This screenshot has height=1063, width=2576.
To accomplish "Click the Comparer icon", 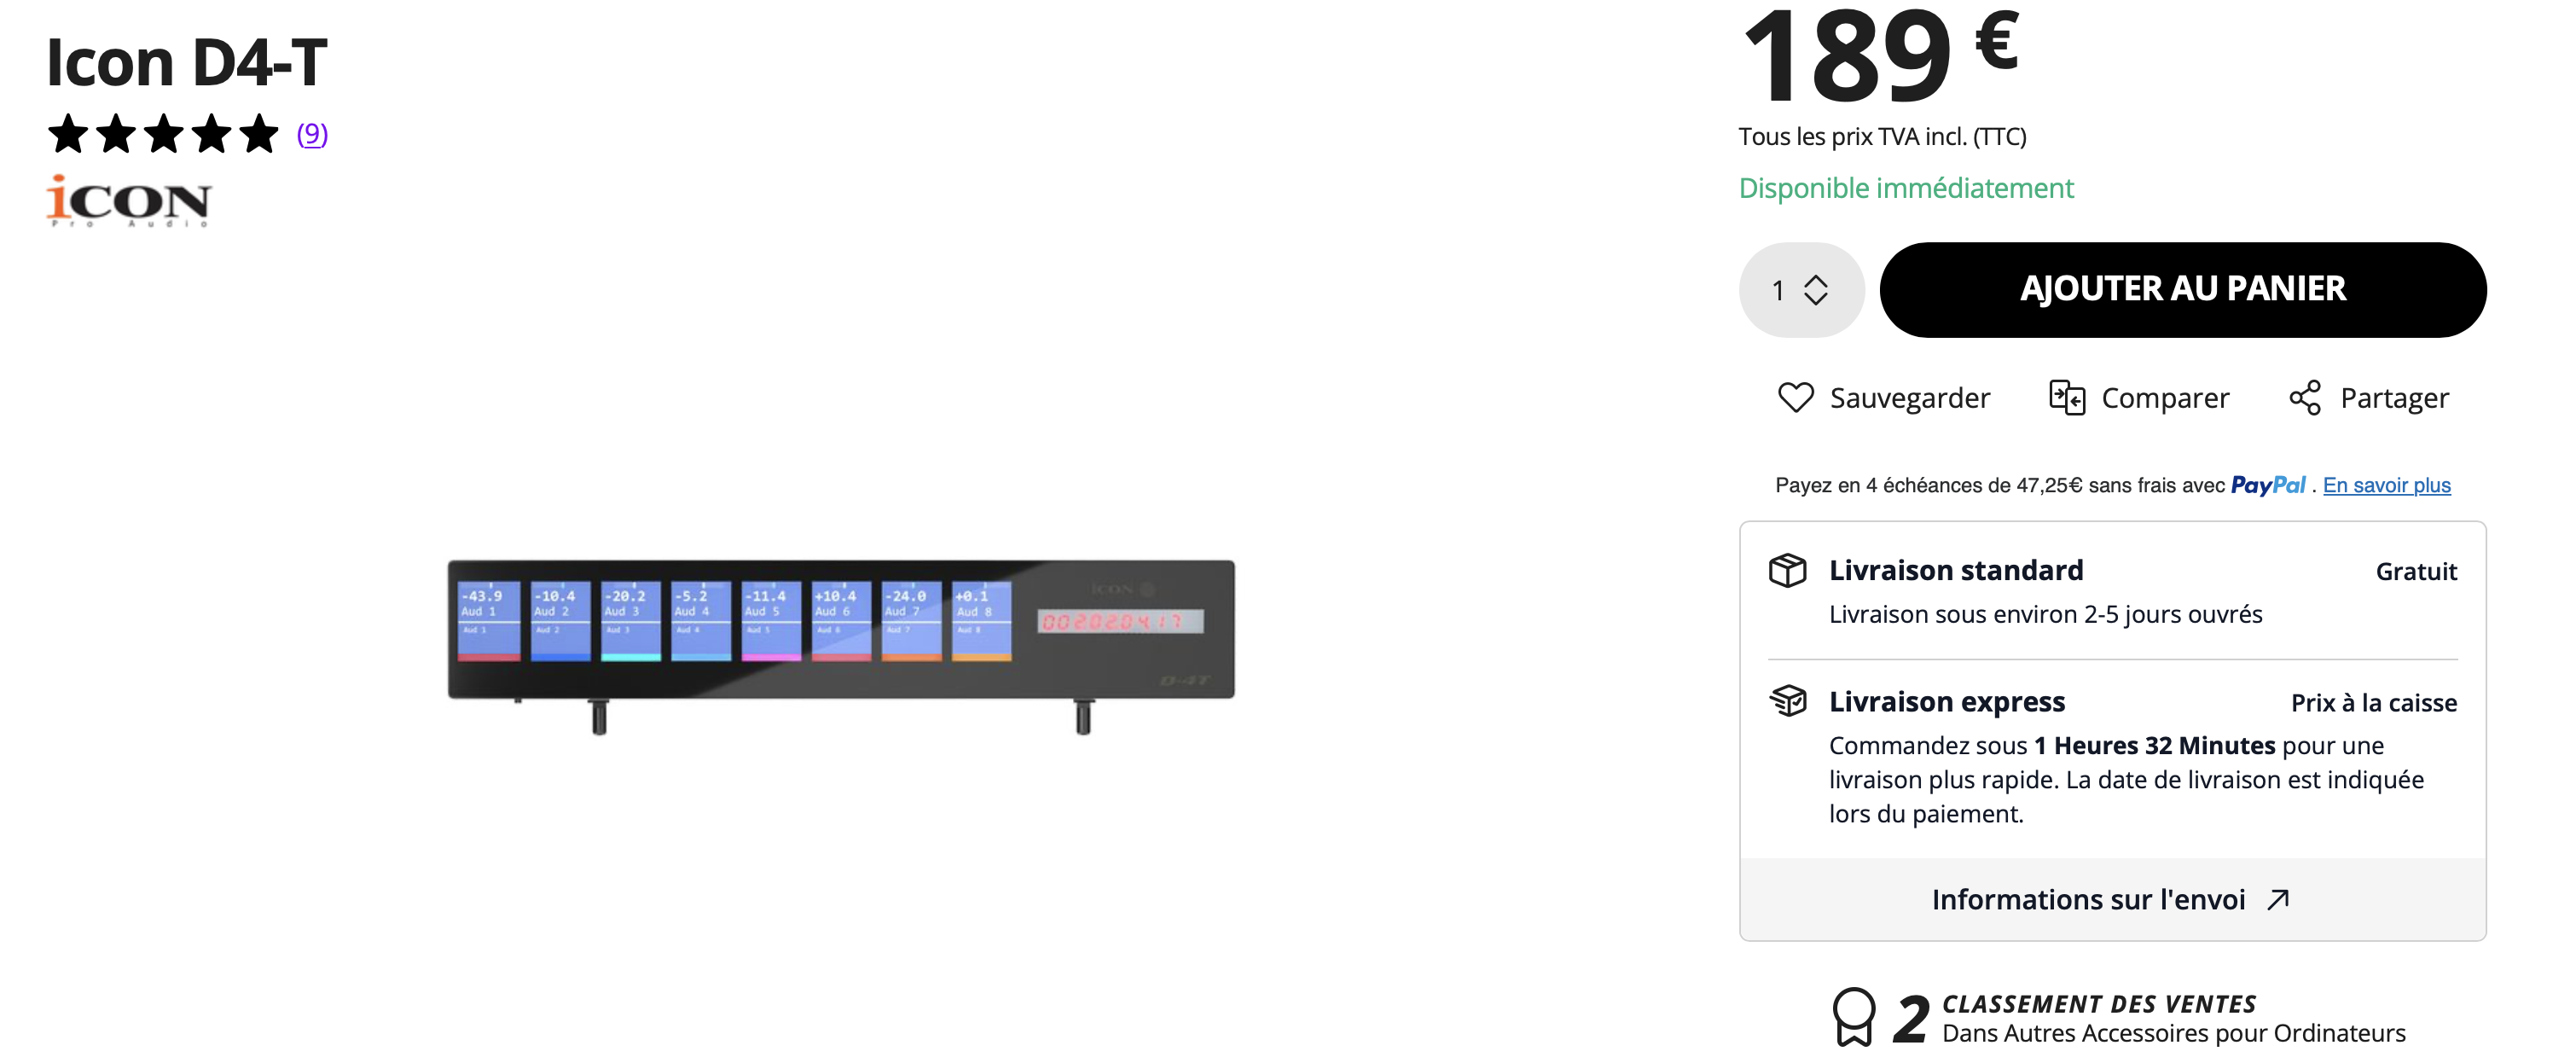I will [x=2066, y=397].
